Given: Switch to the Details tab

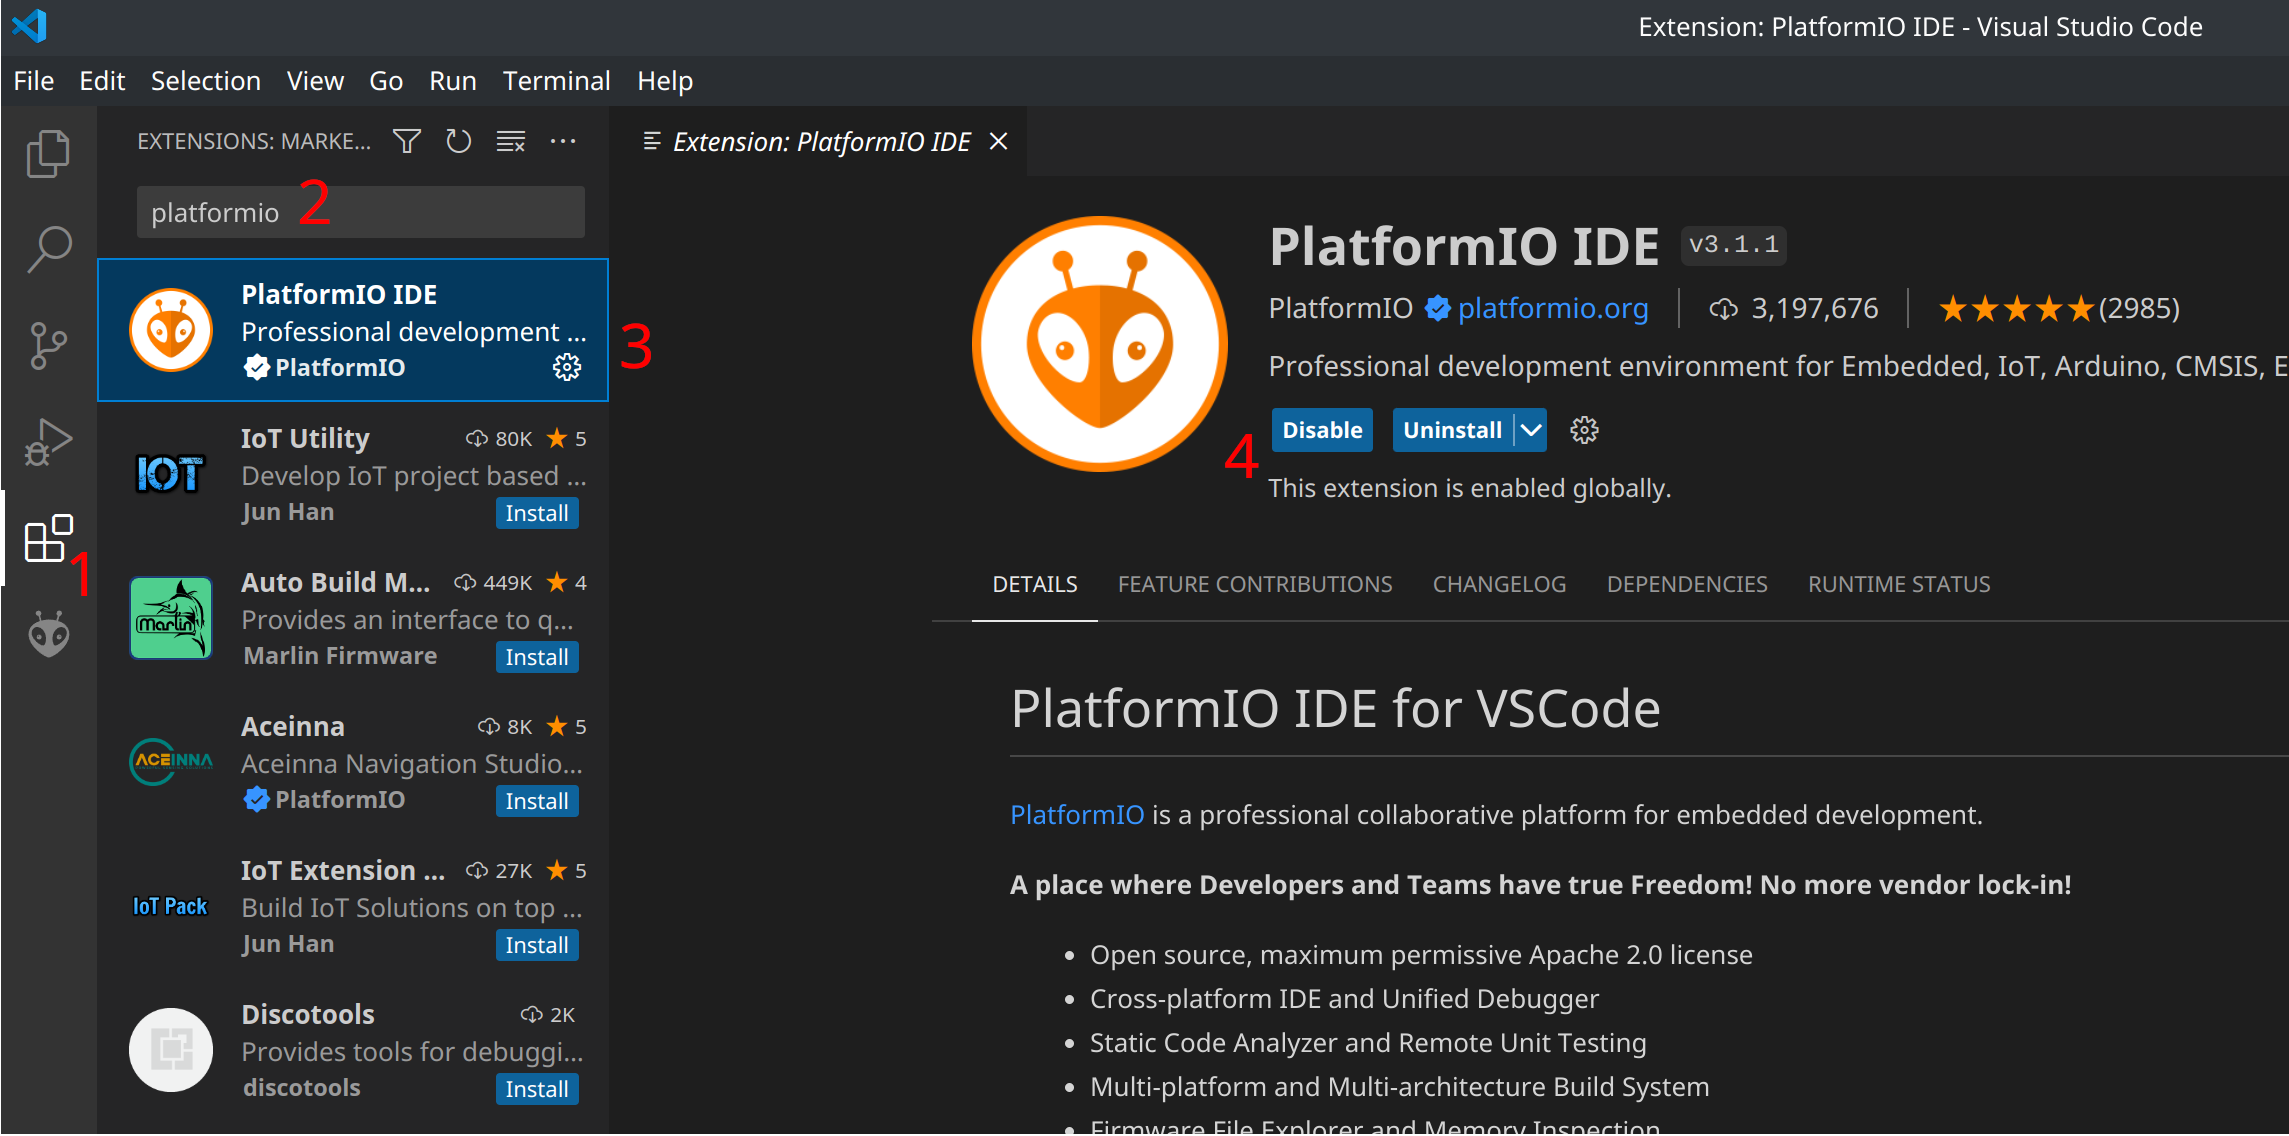Looking at the screenshot, I should [x=1035, y=584].
